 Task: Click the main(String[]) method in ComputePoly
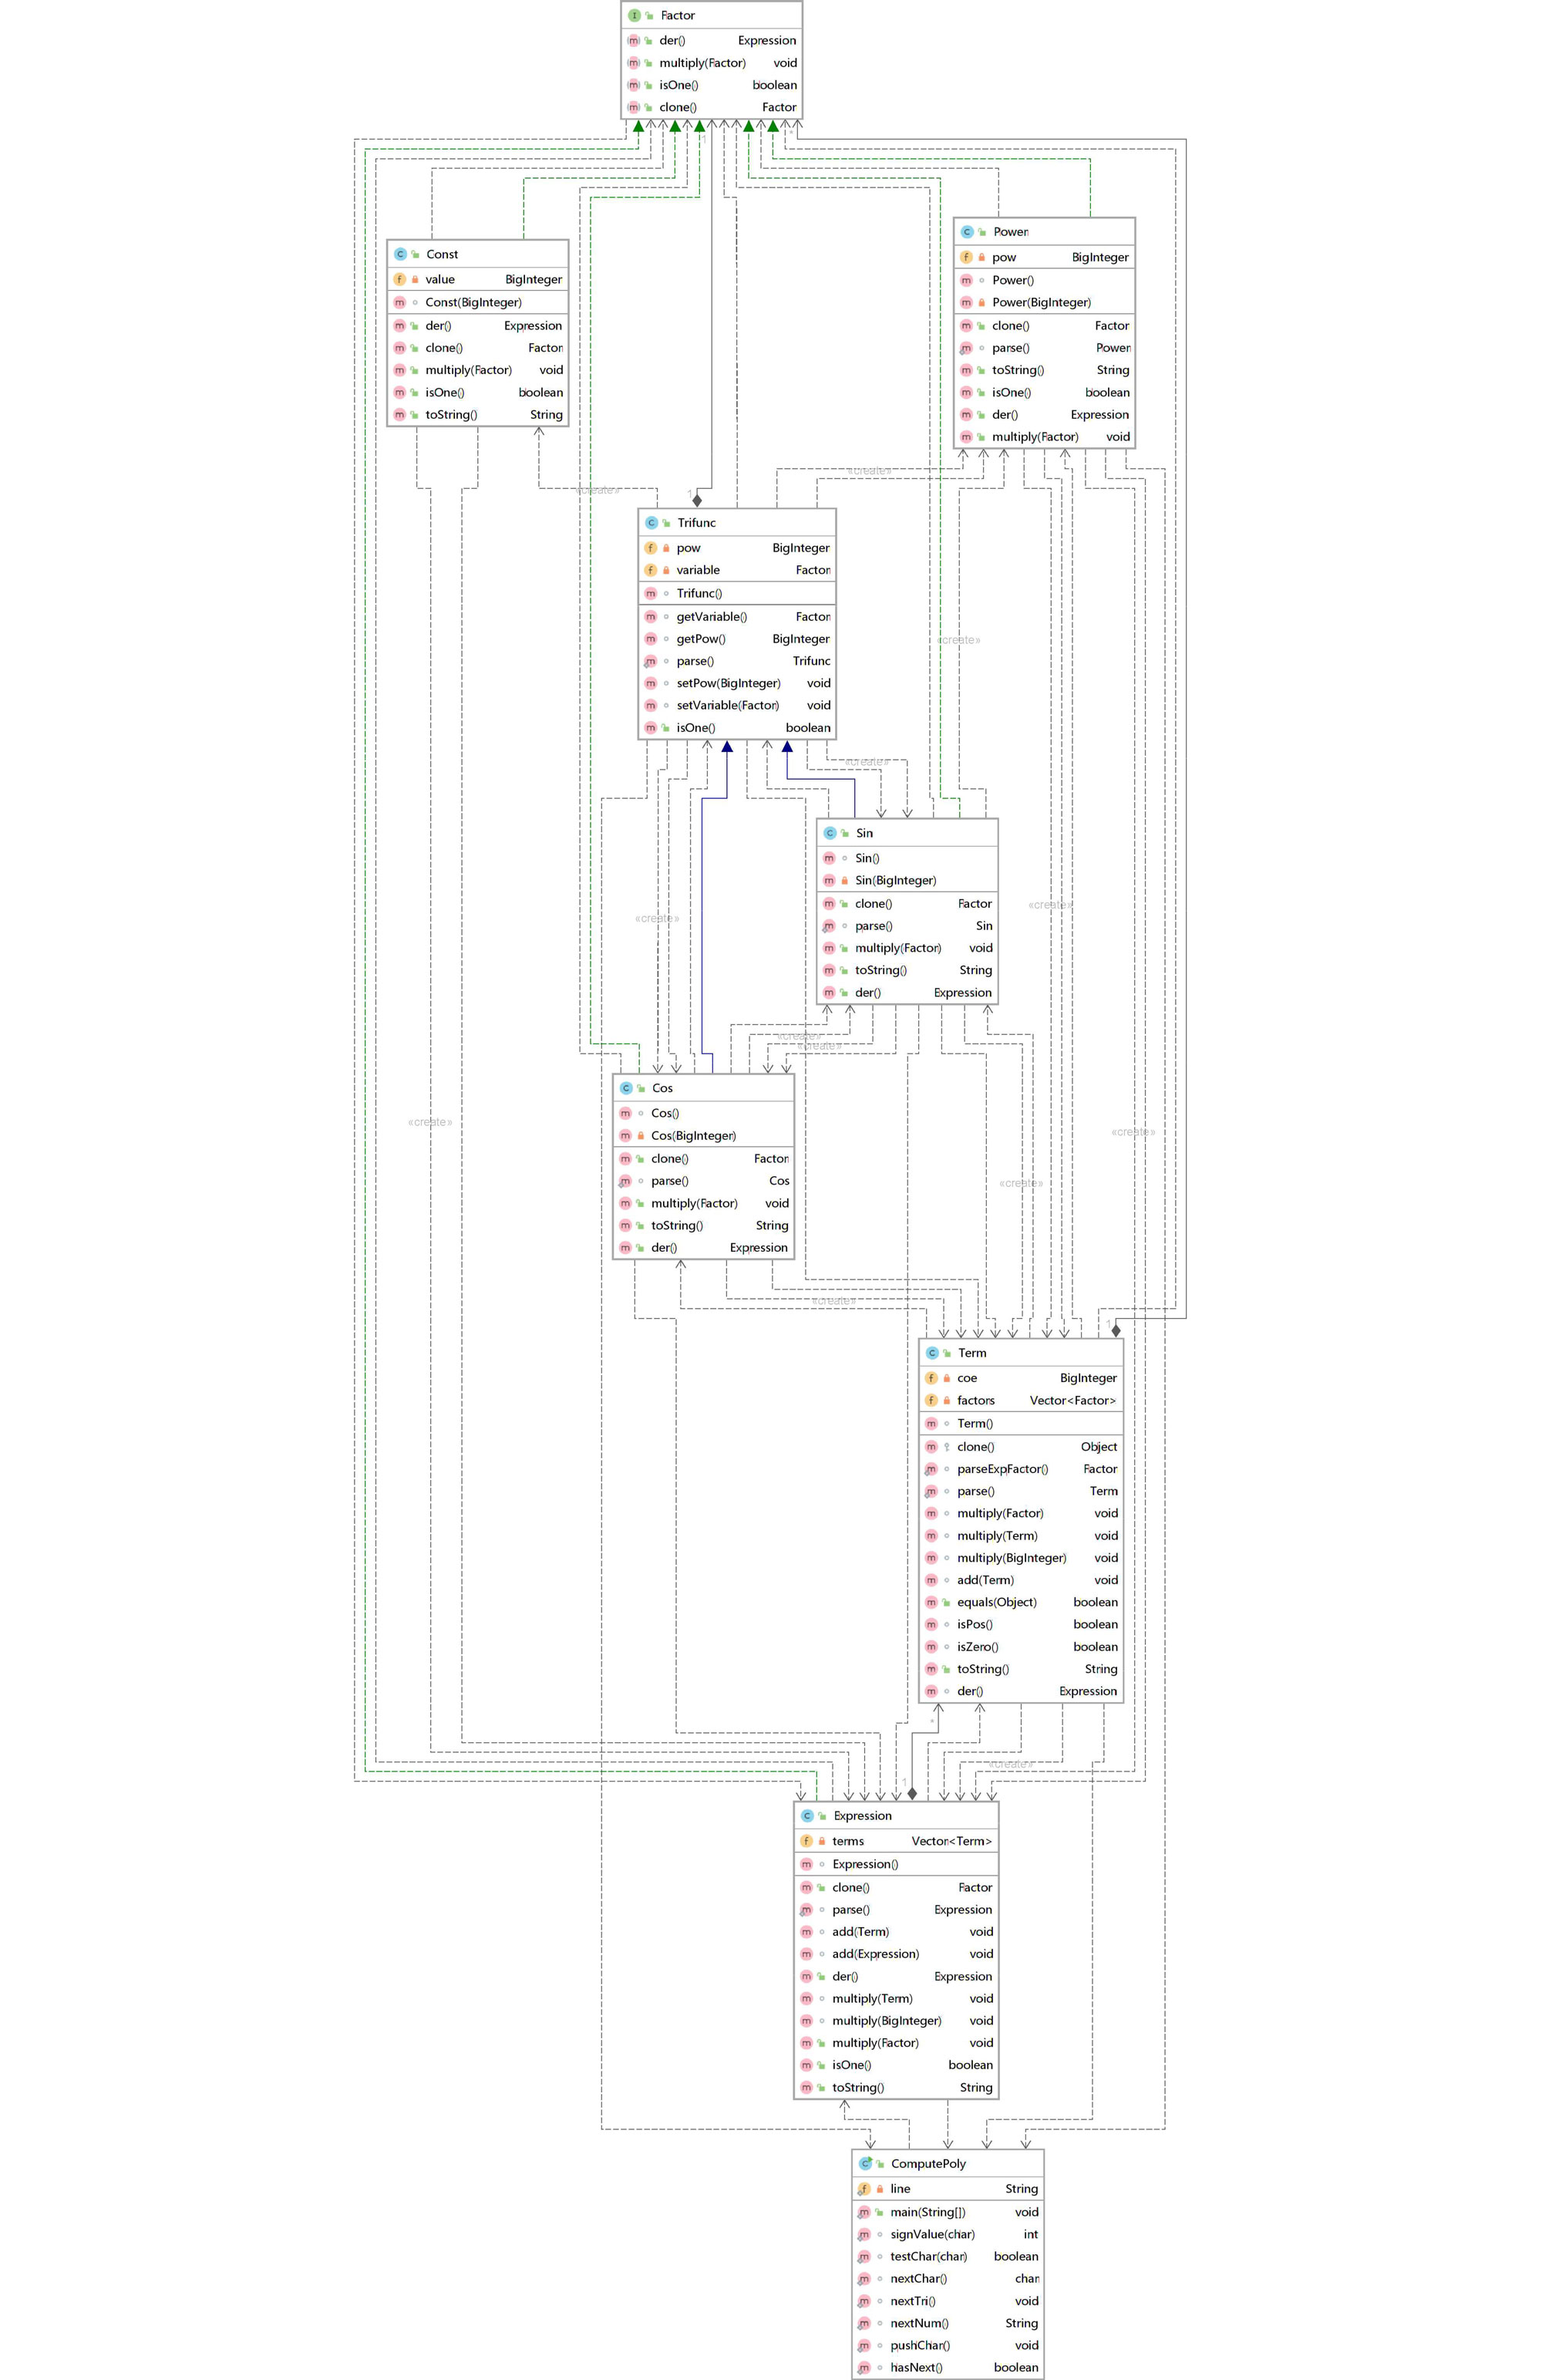click(x=927, y=2212)
